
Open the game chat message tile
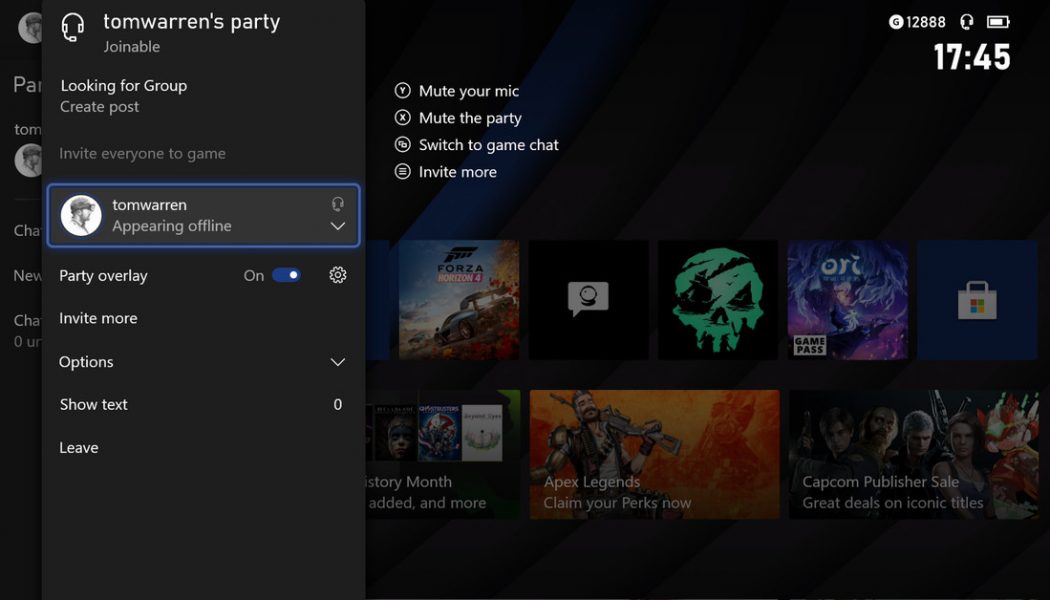(588, 298)
